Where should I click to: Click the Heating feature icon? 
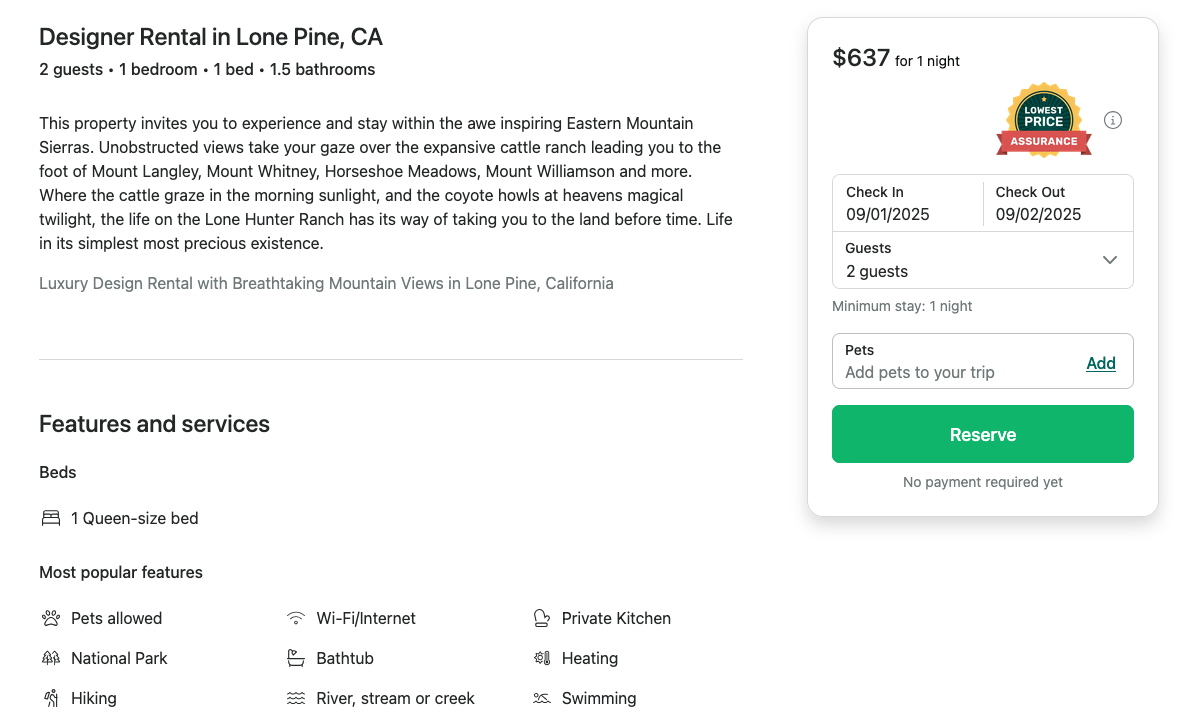541,658
